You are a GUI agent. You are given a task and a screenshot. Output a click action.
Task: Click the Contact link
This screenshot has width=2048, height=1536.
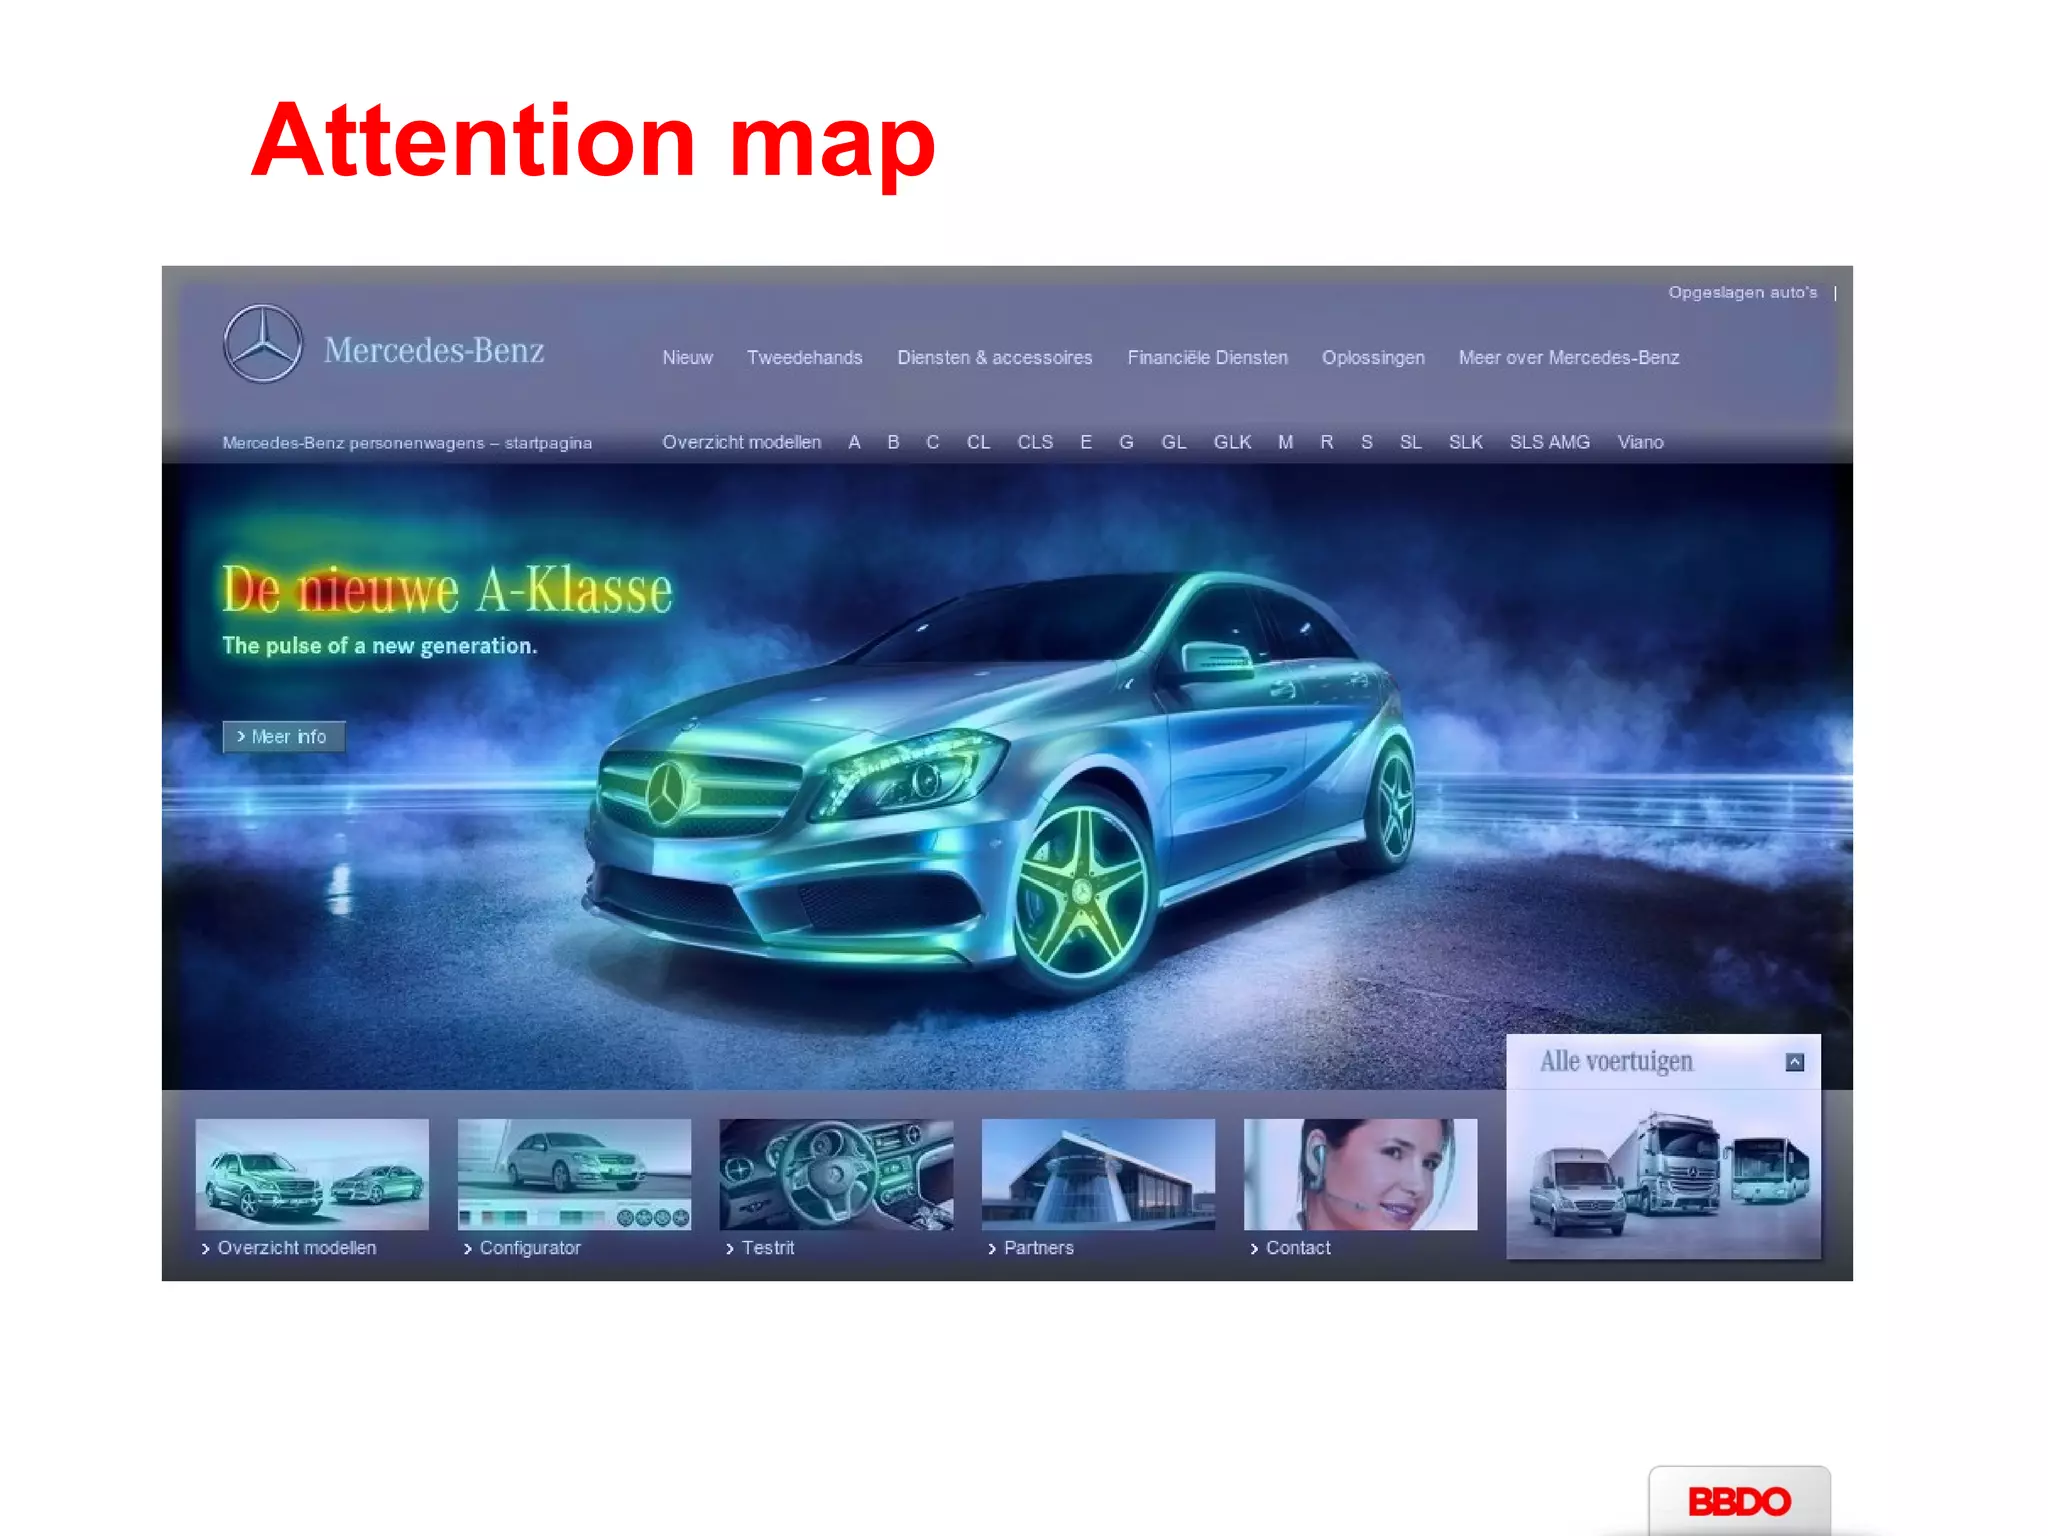(1297, 1248)
